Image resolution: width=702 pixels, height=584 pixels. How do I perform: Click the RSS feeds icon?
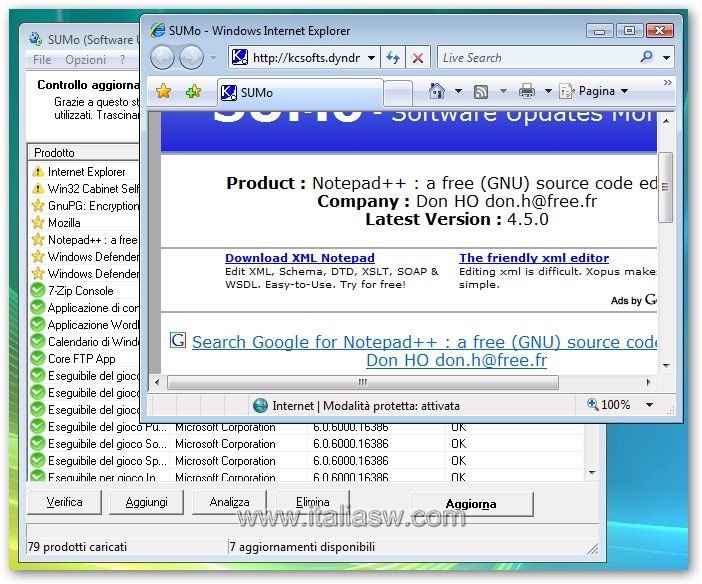(480, 92)
